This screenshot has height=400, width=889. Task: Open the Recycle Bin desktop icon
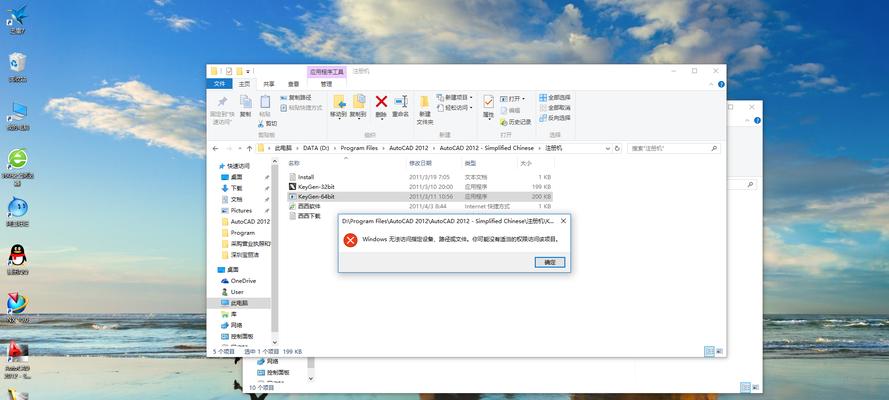pos(18,67)
